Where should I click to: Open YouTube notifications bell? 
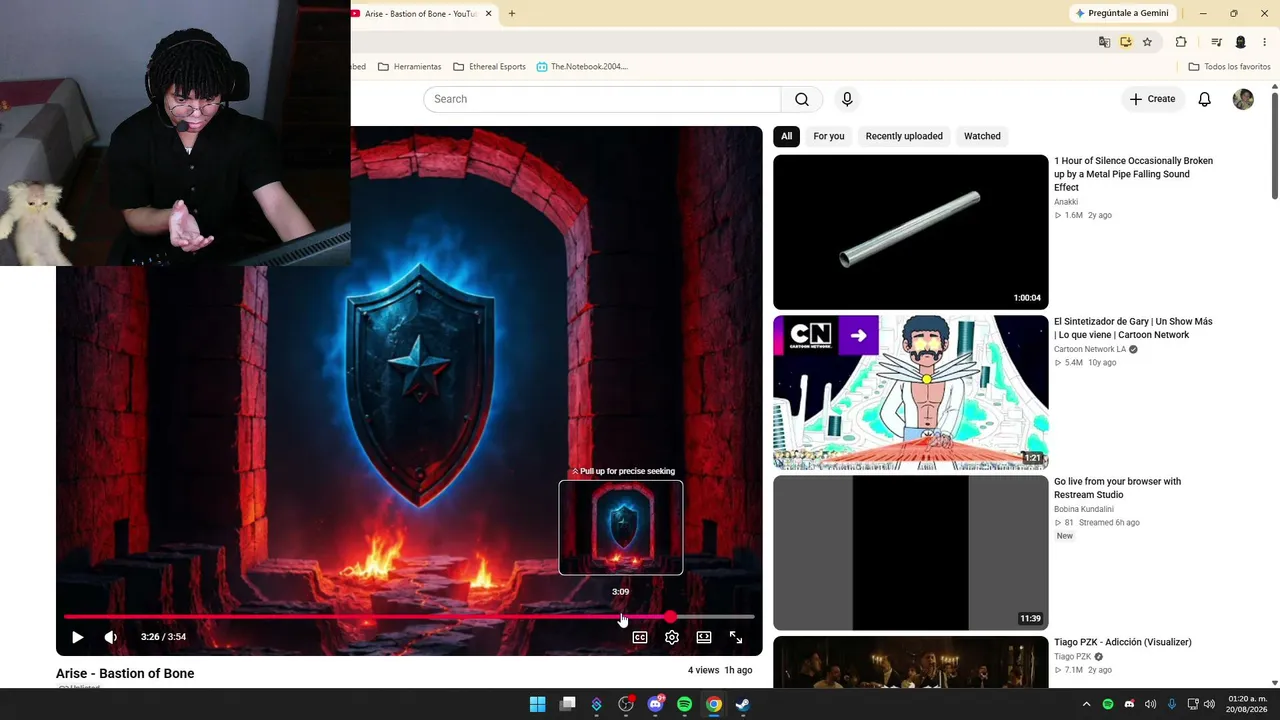pyautogui.click(x=1205, y=99)
